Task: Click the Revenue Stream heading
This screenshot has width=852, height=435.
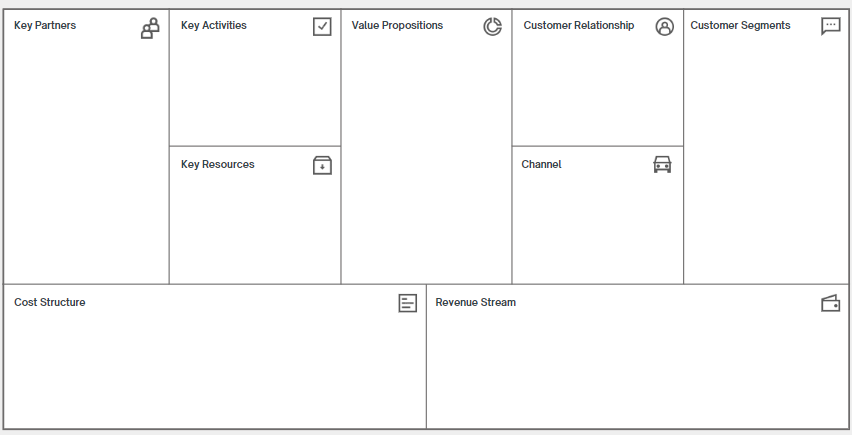Action: [x=476, y=302]
